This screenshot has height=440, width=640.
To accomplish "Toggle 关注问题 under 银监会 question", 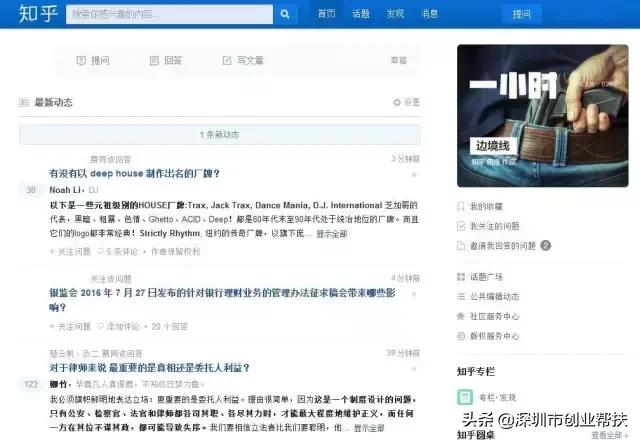I will 72,326.
